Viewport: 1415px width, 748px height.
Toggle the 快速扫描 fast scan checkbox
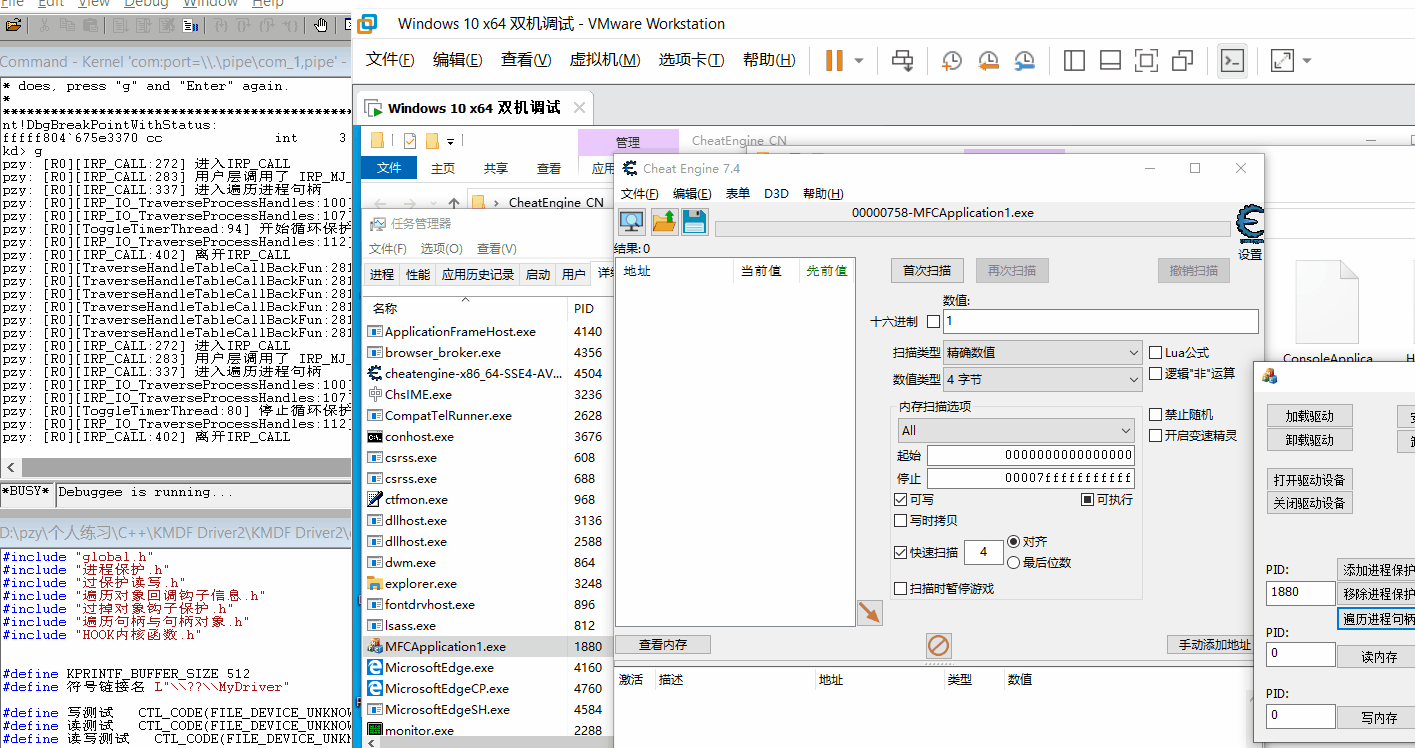pos(901,552)
